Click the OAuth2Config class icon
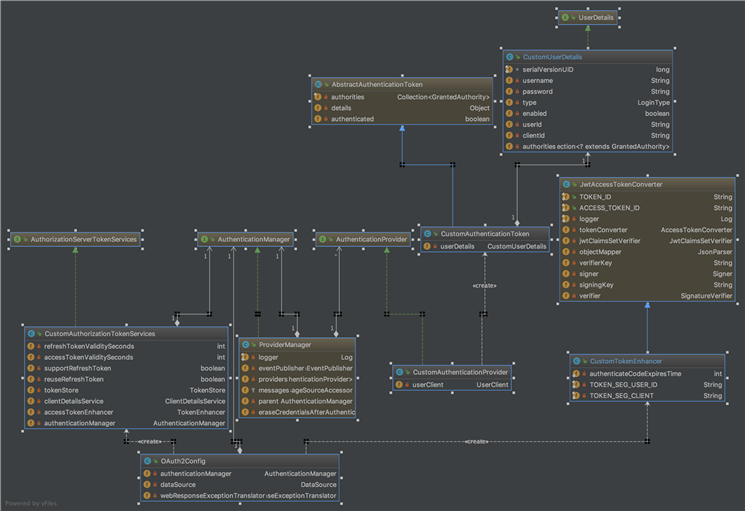The height and width of the screenshot is (511, 745). click(x=147, y=461)
